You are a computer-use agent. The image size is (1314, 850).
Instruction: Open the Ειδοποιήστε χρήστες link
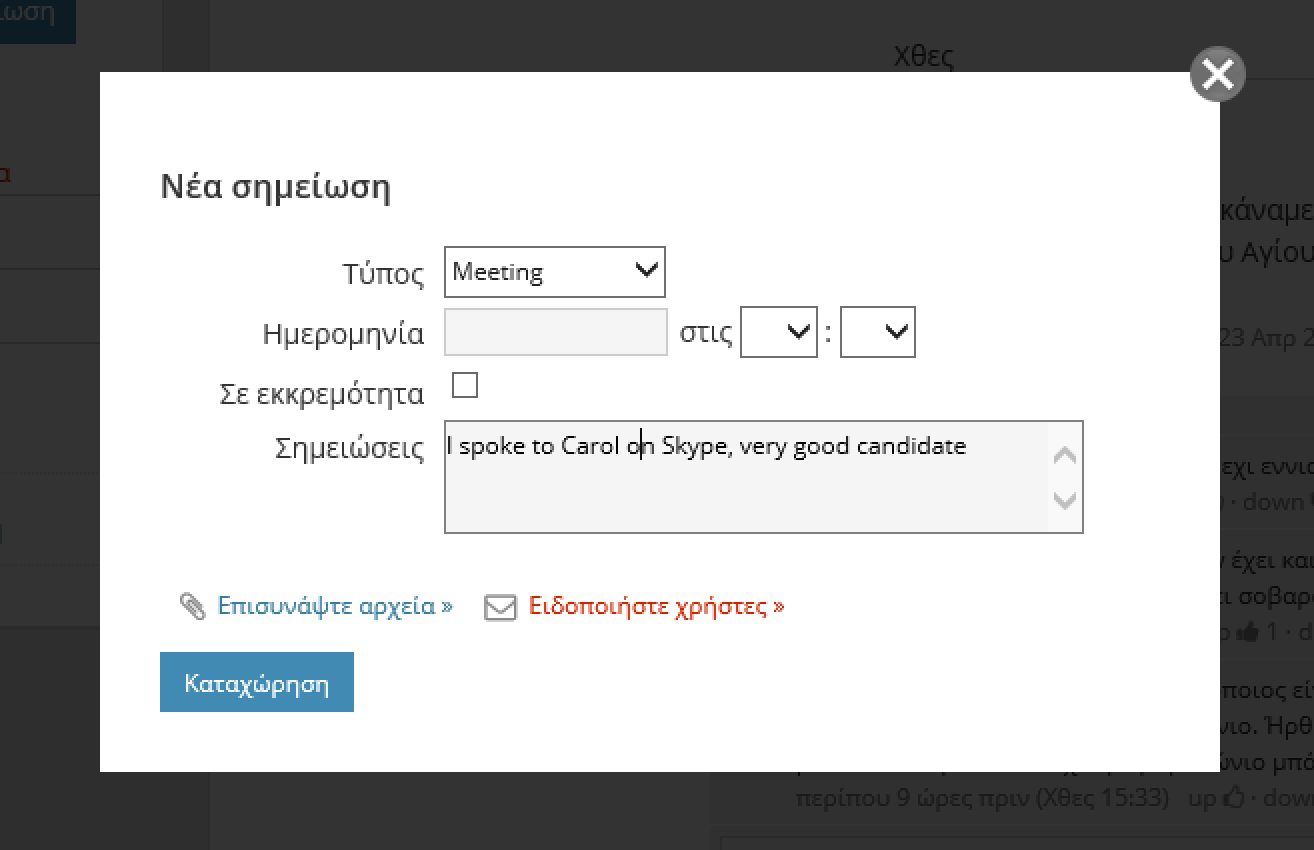point(656,606)
